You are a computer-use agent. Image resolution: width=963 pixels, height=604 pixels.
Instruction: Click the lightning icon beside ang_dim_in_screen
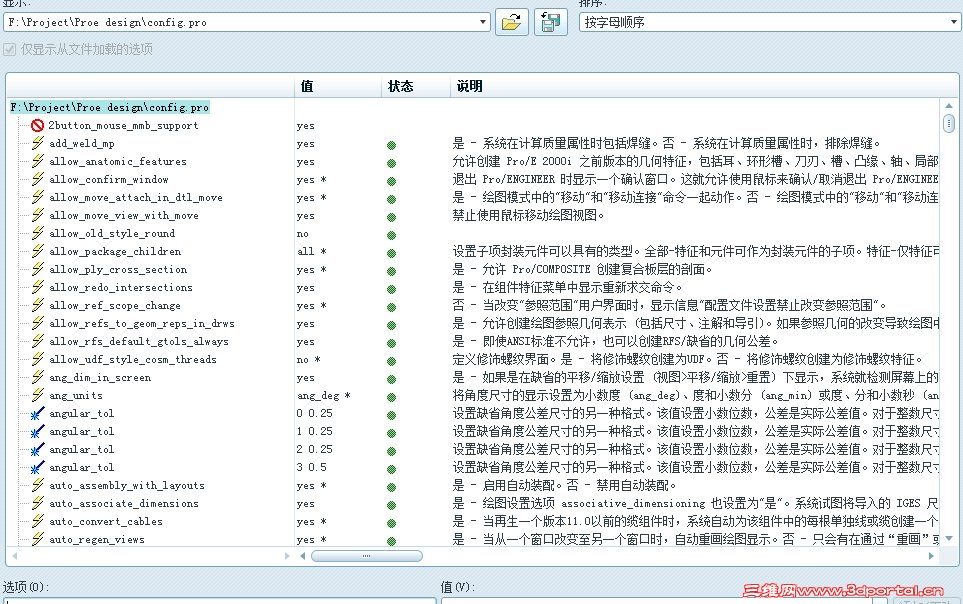38,377
